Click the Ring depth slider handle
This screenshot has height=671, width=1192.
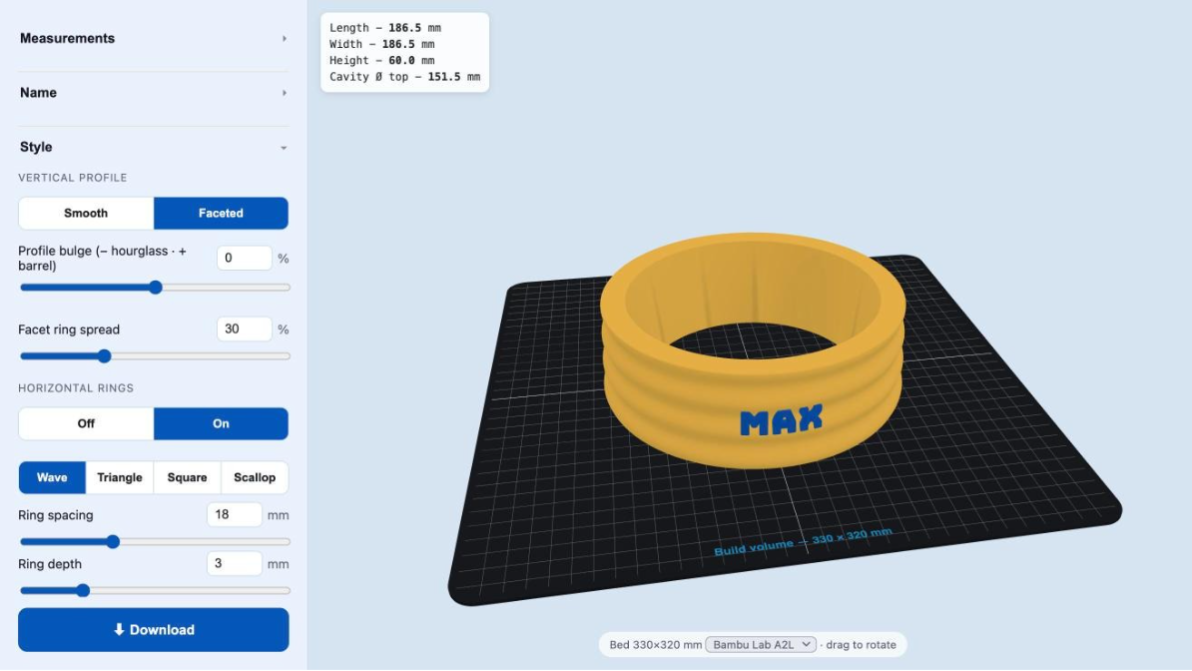click(84, 590)
